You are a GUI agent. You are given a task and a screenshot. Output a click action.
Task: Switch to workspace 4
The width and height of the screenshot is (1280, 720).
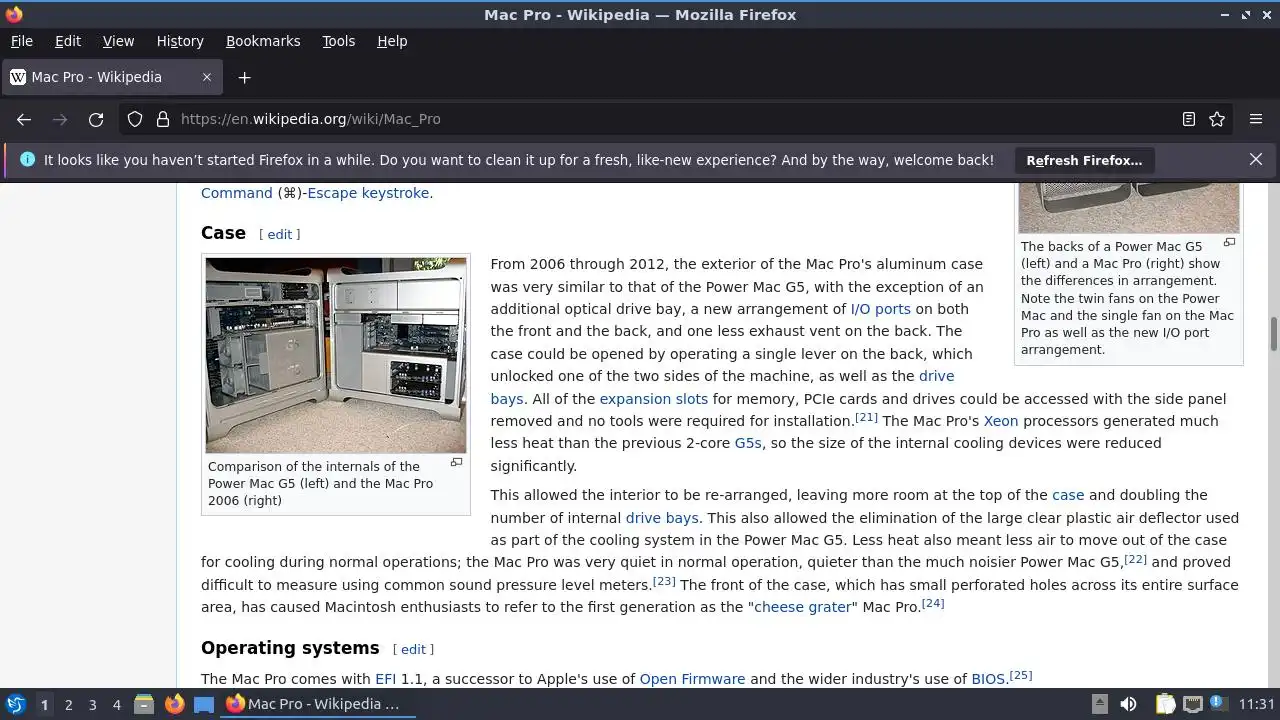pos(116,705)
